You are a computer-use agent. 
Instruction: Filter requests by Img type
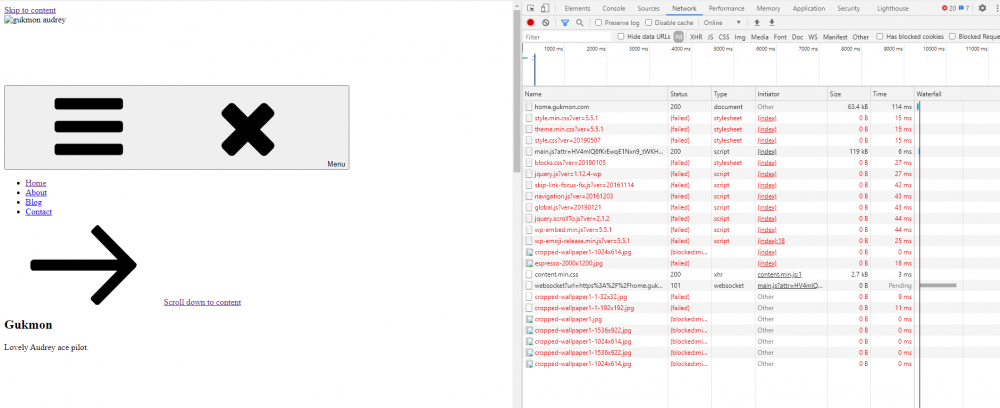coord(740,36)
